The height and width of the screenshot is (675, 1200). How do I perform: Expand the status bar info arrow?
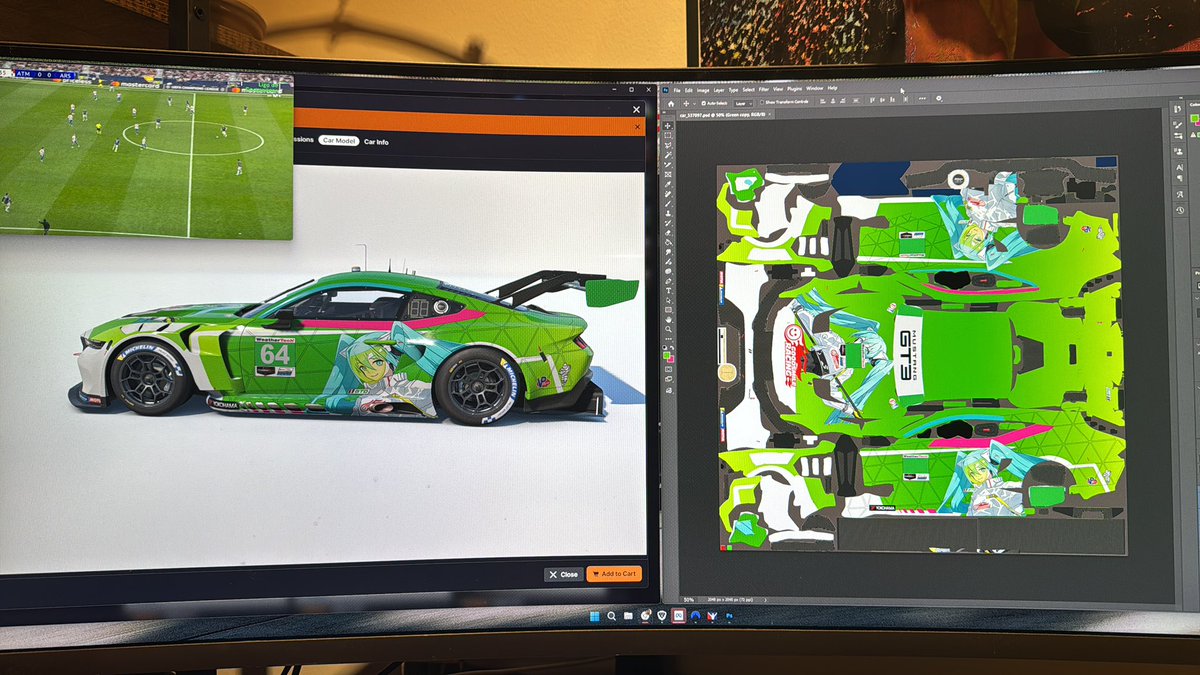(765, 600)
